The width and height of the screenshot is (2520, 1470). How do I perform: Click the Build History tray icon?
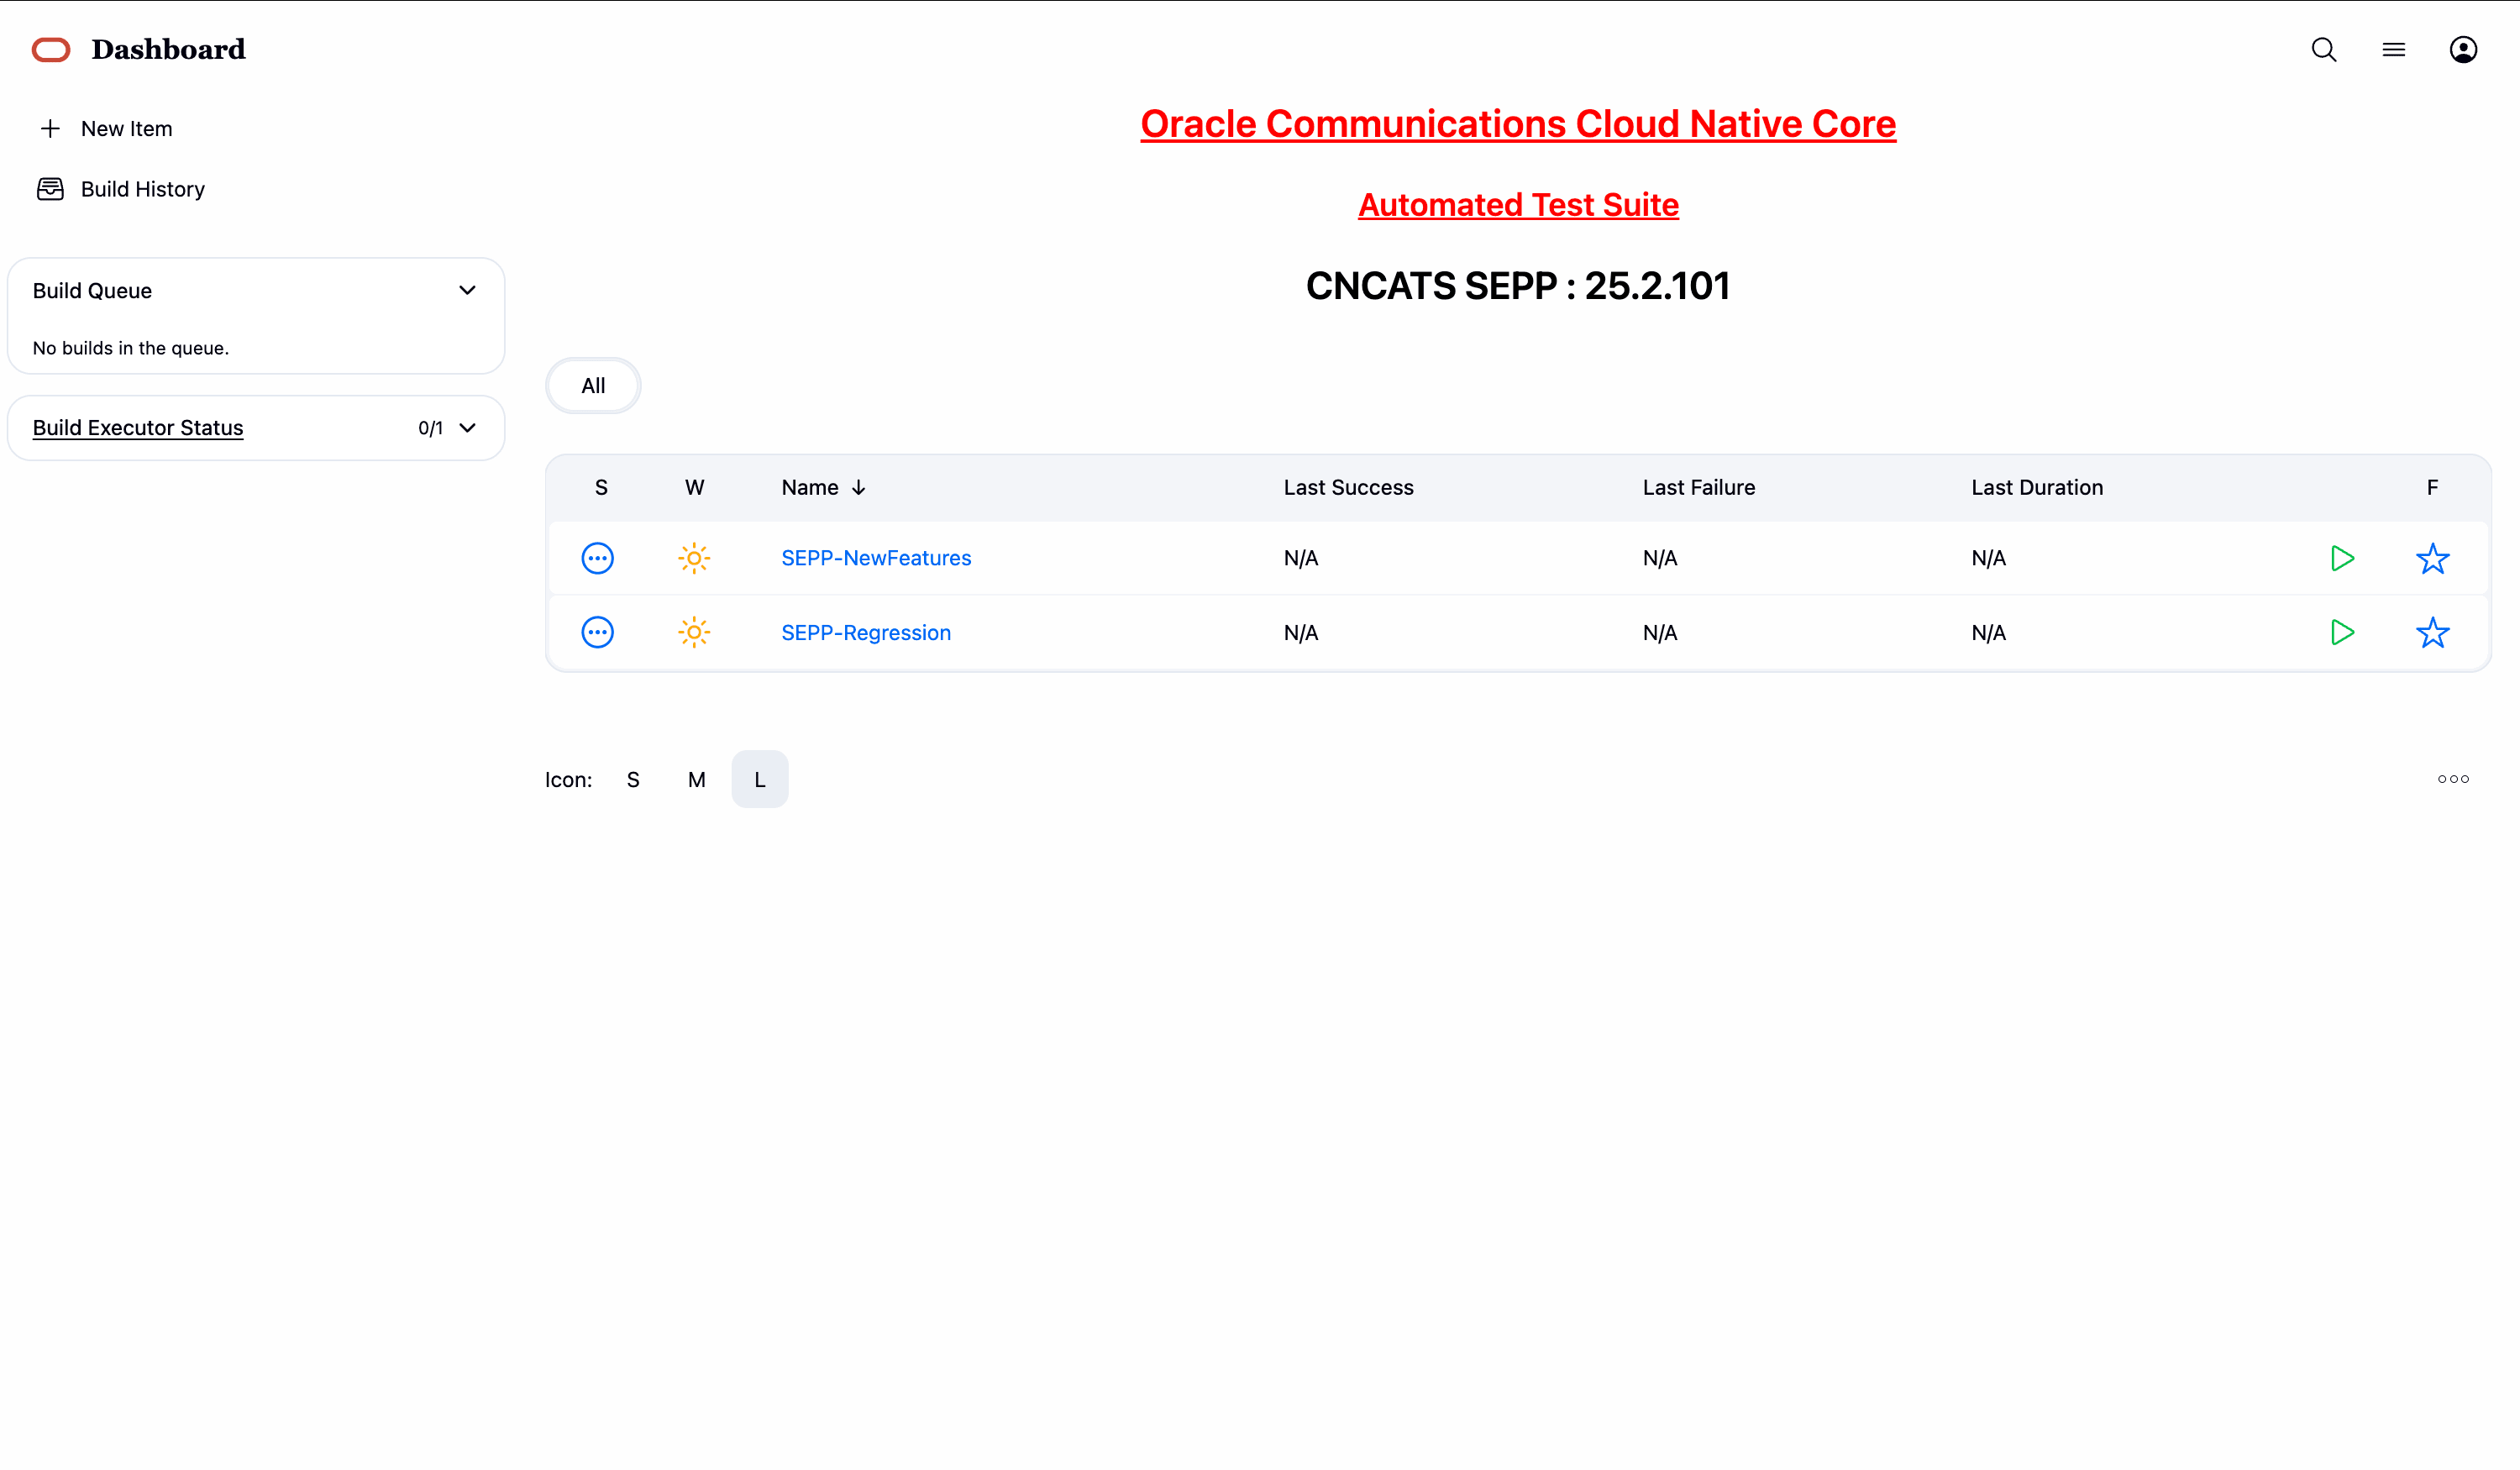click(x=50, y=189)
